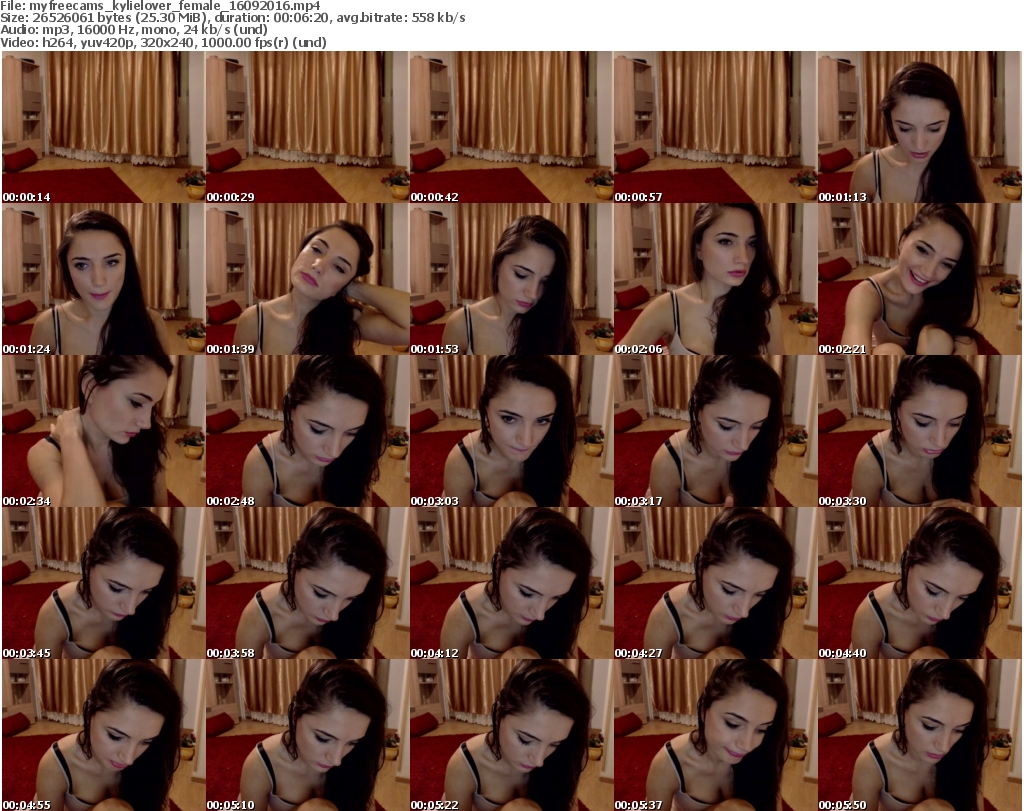1024x811 pixels.
Task: Open the thumbnail marked 00:03:30
Action: pos(918,431)
